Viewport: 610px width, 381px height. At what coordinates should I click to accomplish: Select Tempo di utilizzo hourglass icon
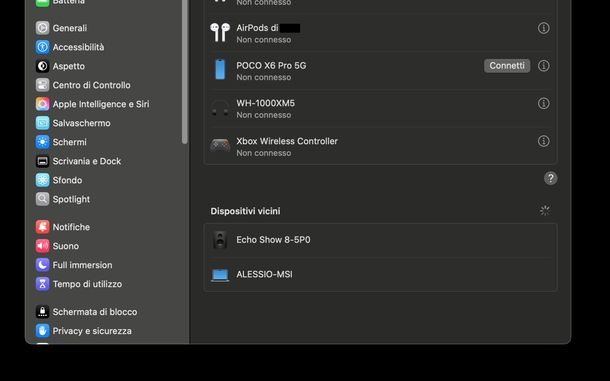click(x=42, y=284)
